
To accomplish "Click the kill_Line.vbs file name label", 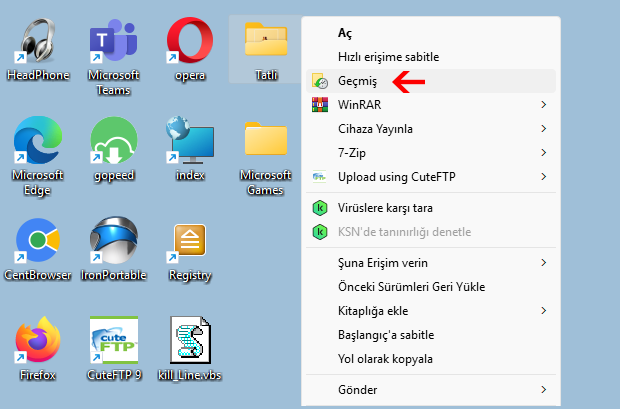I will (190, 375).
